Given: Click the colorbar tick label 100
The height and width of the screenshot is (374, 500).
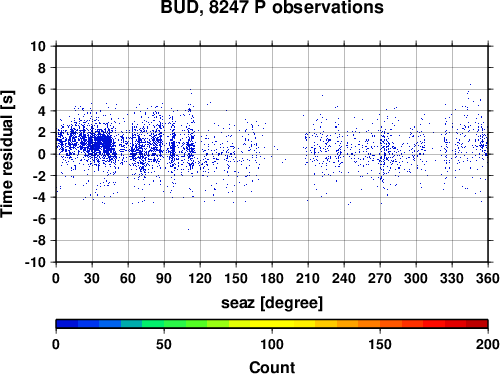Looking at the screenshot, I should (x=272, y=344).
